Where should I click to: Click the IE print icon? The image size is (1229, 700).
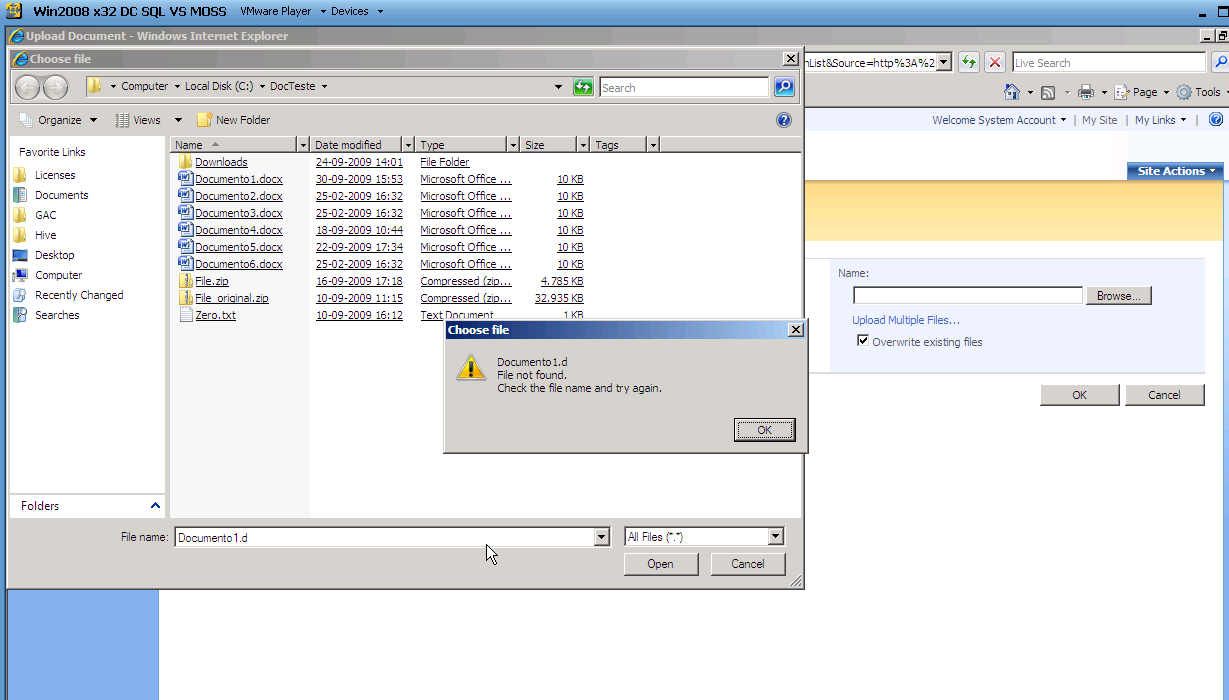[1086, 92]
